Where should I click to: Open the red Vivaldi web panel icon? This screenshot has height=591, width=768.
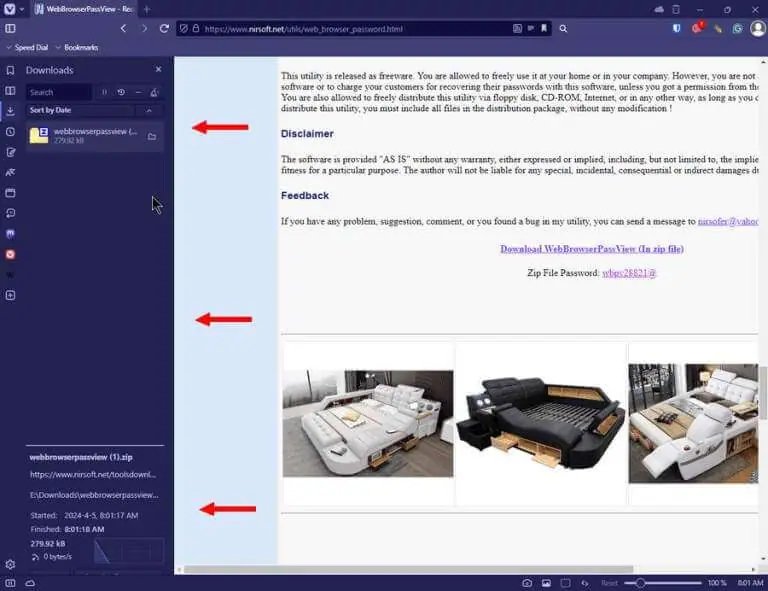point(10,254)
